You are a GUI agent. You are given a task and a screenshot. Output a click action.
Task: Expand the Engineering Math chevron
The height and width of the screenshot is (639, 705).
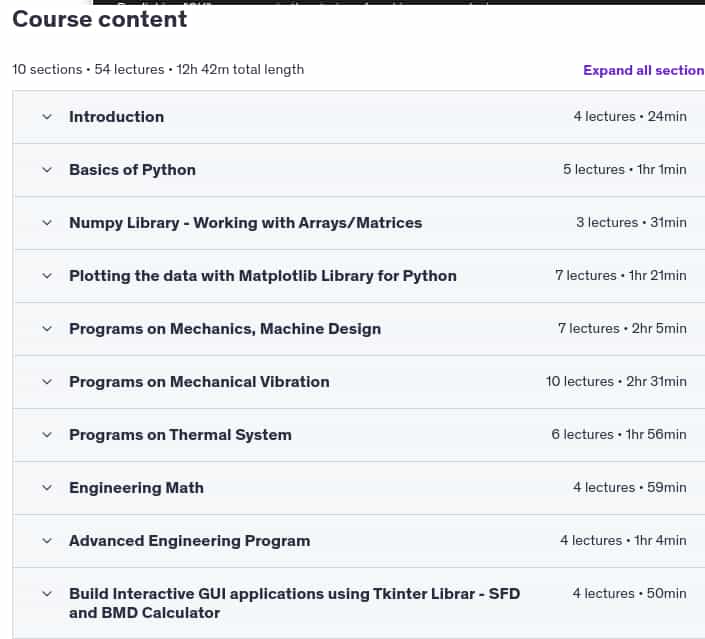click(47, 488)
